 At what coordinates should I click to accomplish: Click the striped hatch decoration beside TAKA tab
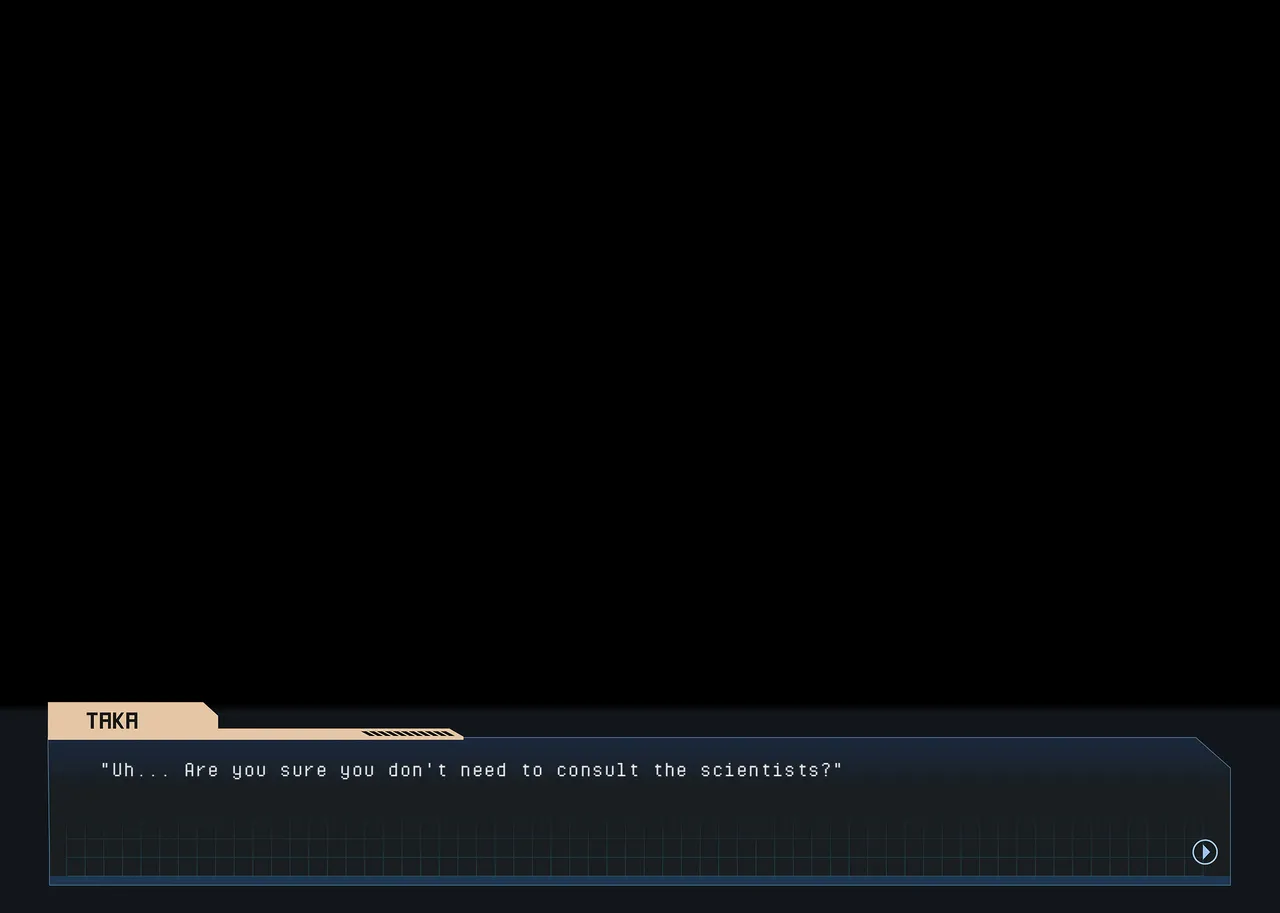pyautogui.click(x=408, y=734)
